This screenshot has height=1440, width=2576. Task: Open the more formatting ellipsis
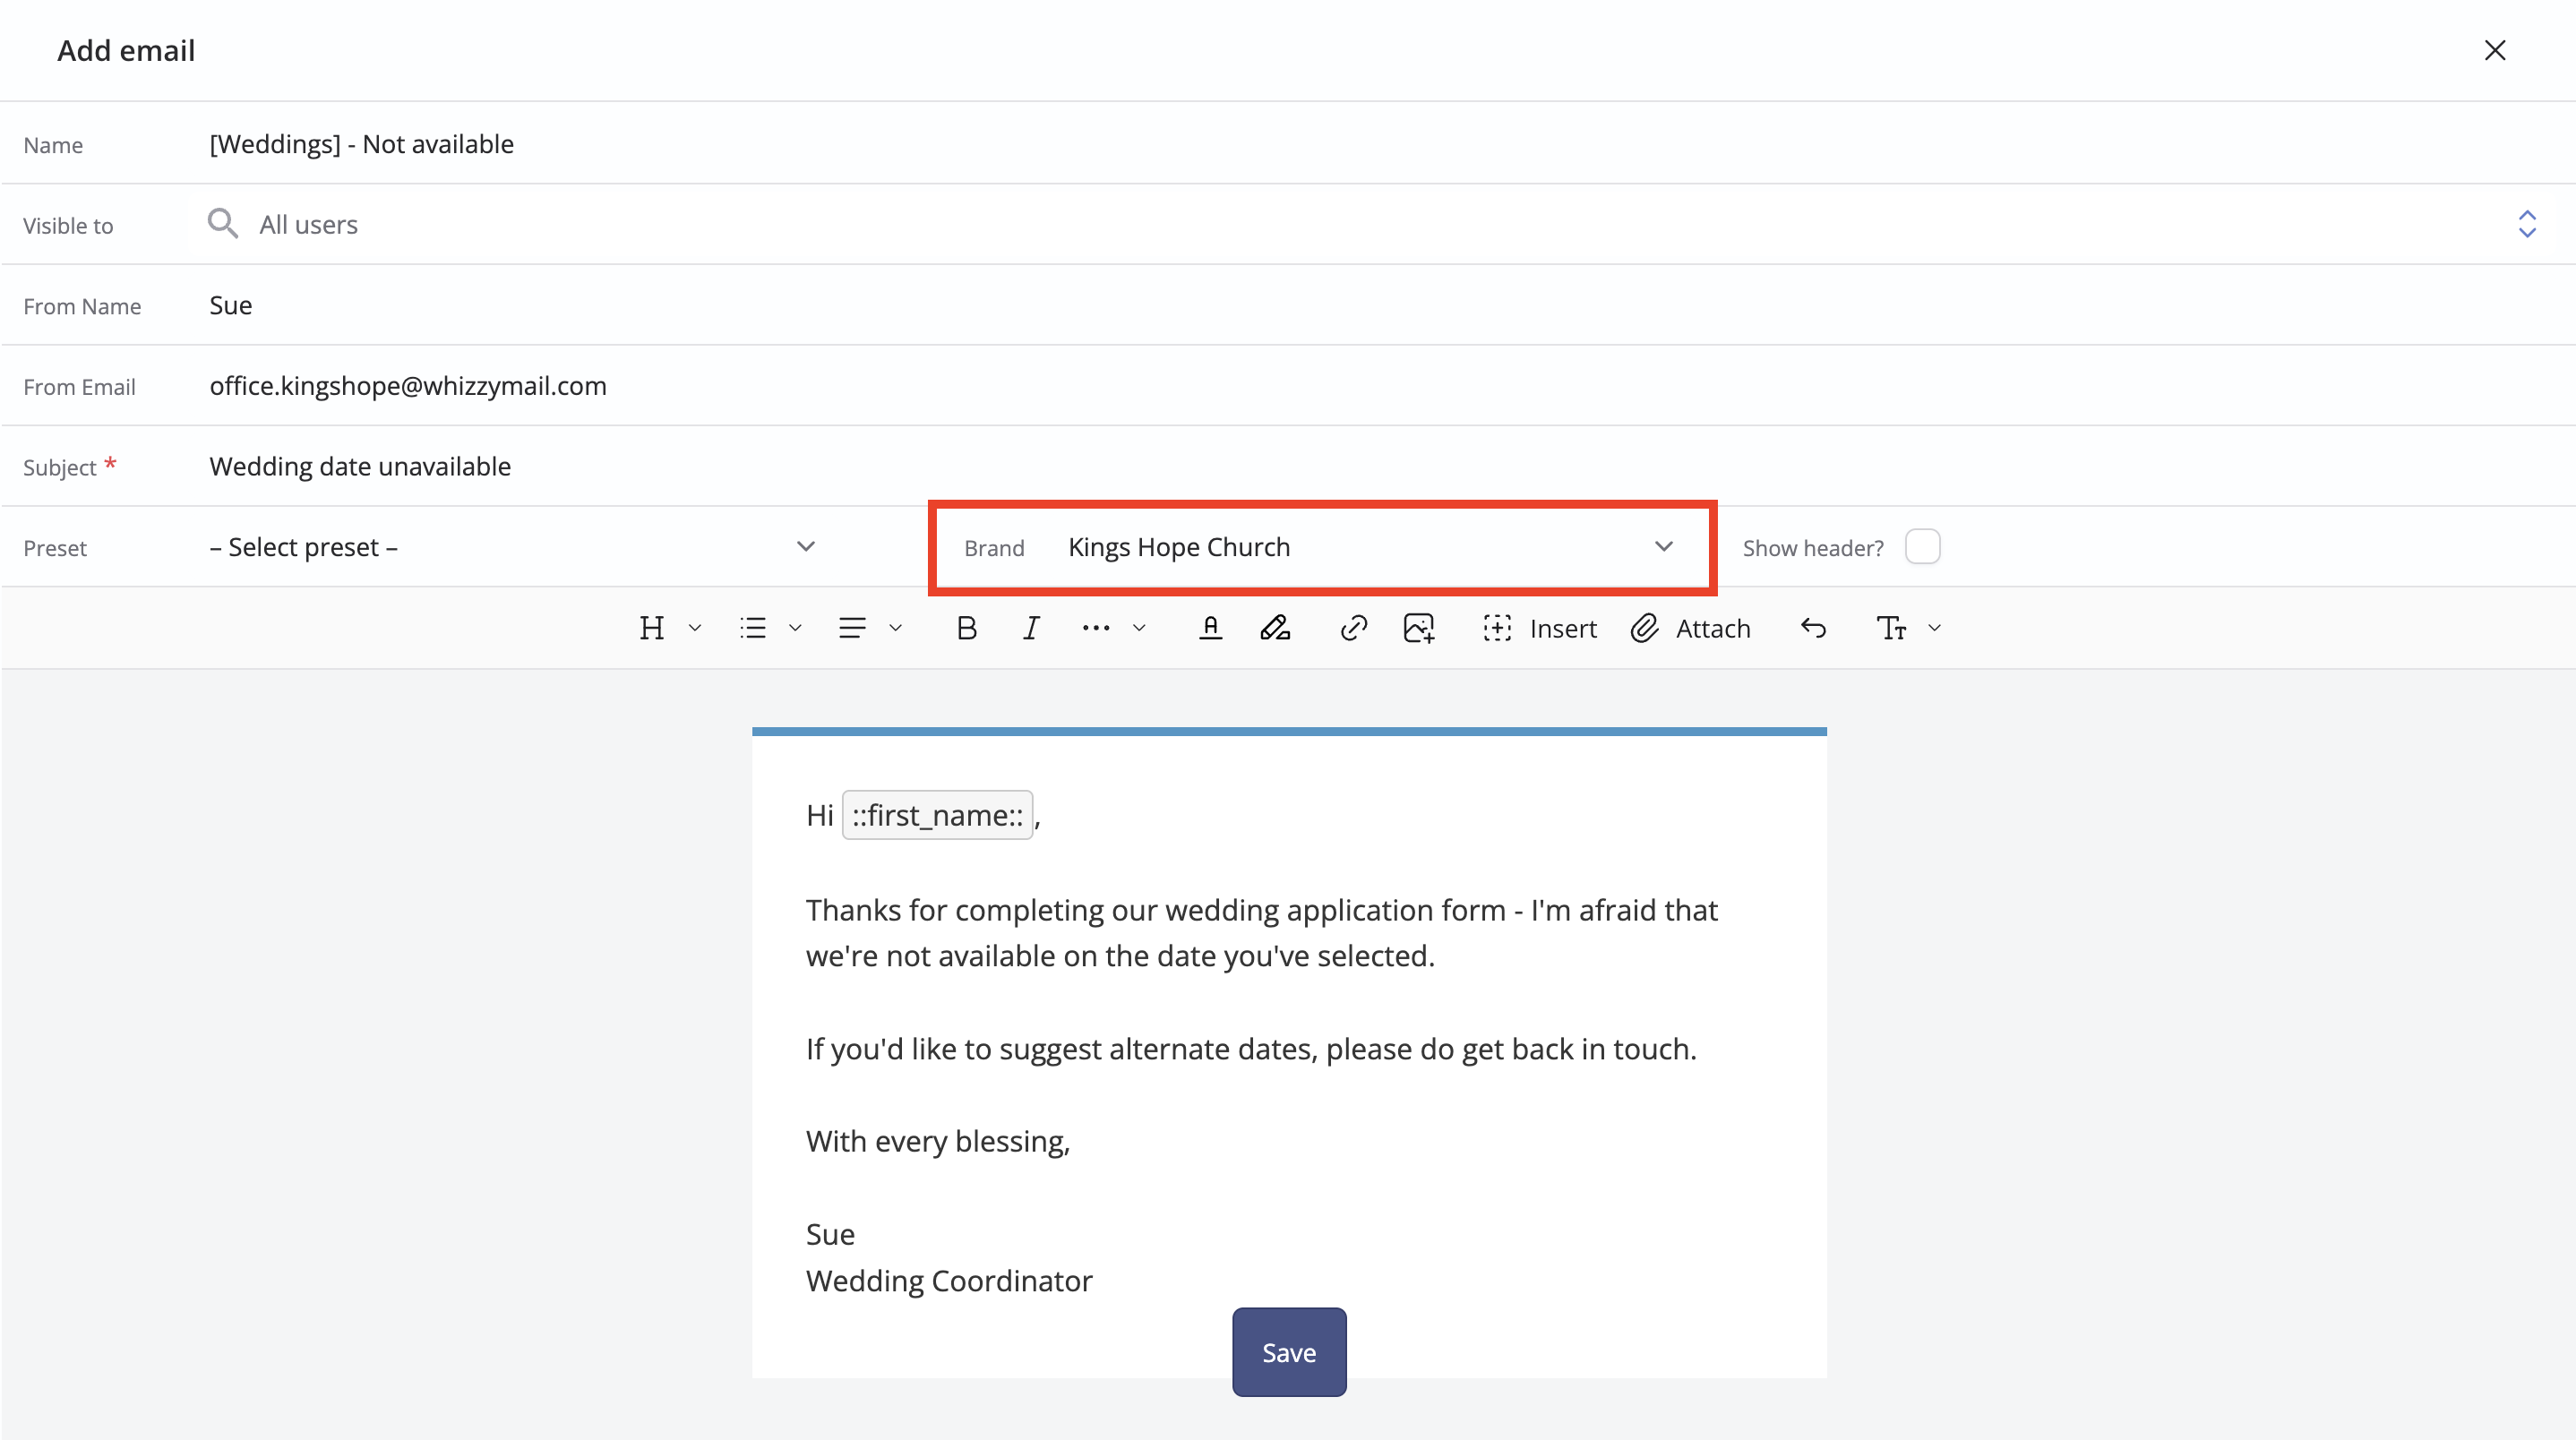[1096, 628]
